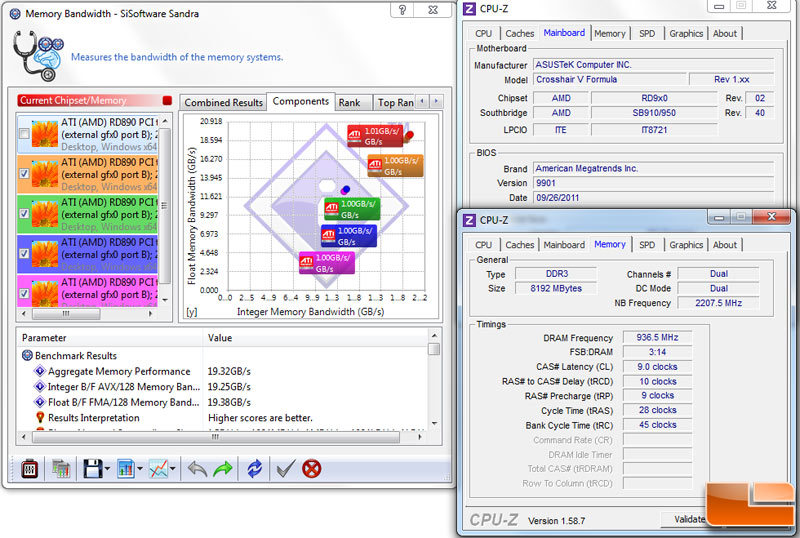This screenshot has height=538, width=800.
Task: Click the CPU-Z Mainboard window title icon
Action: (x=469, y=9)
